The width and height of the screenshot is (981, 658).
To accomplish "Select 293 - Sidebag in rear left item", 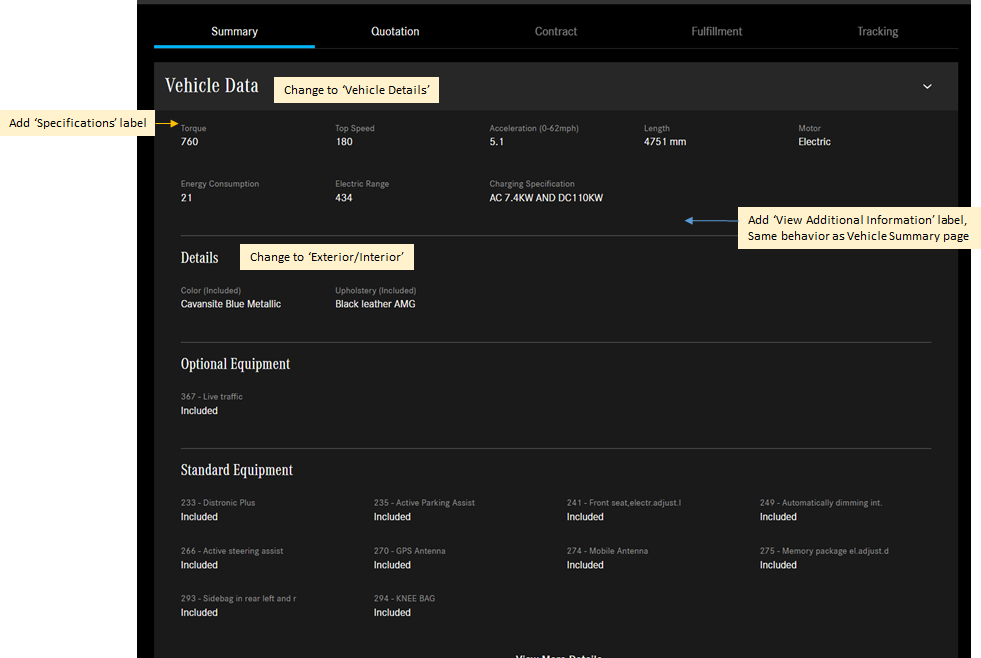I will (x=238, y=599).
